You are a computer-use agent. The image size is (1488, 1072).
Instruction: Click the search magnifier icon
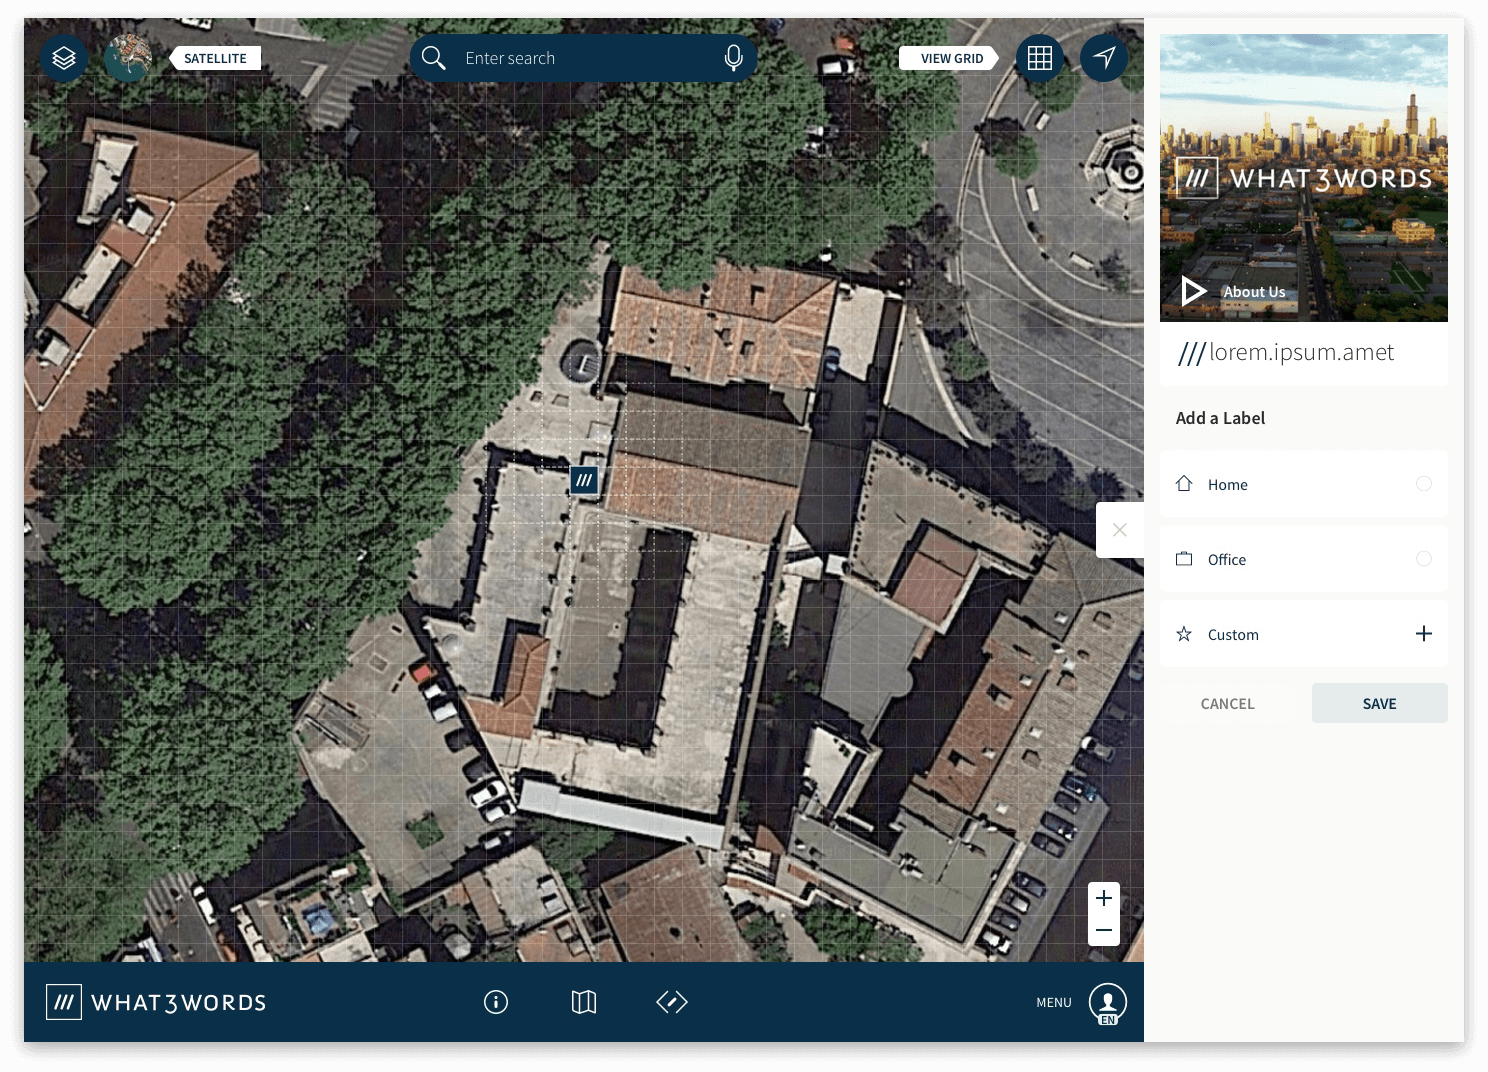point(433,58)
